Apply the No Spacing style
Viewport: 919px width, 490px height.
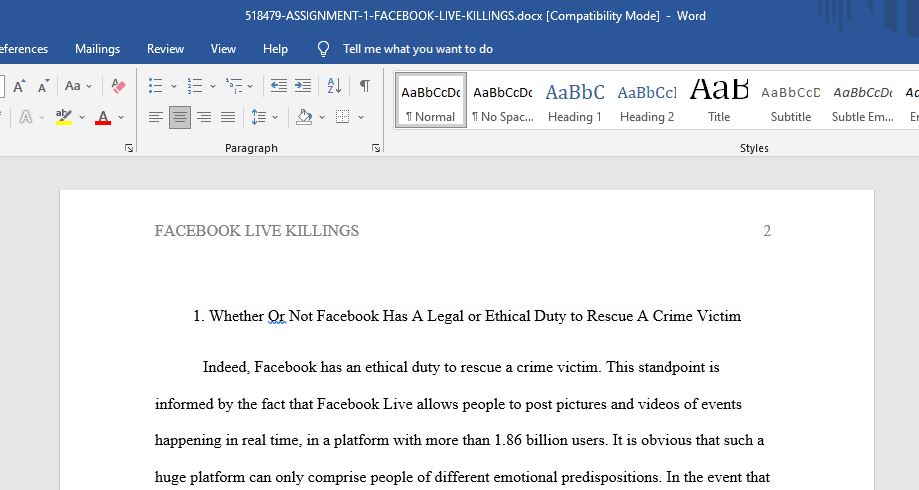503,100
